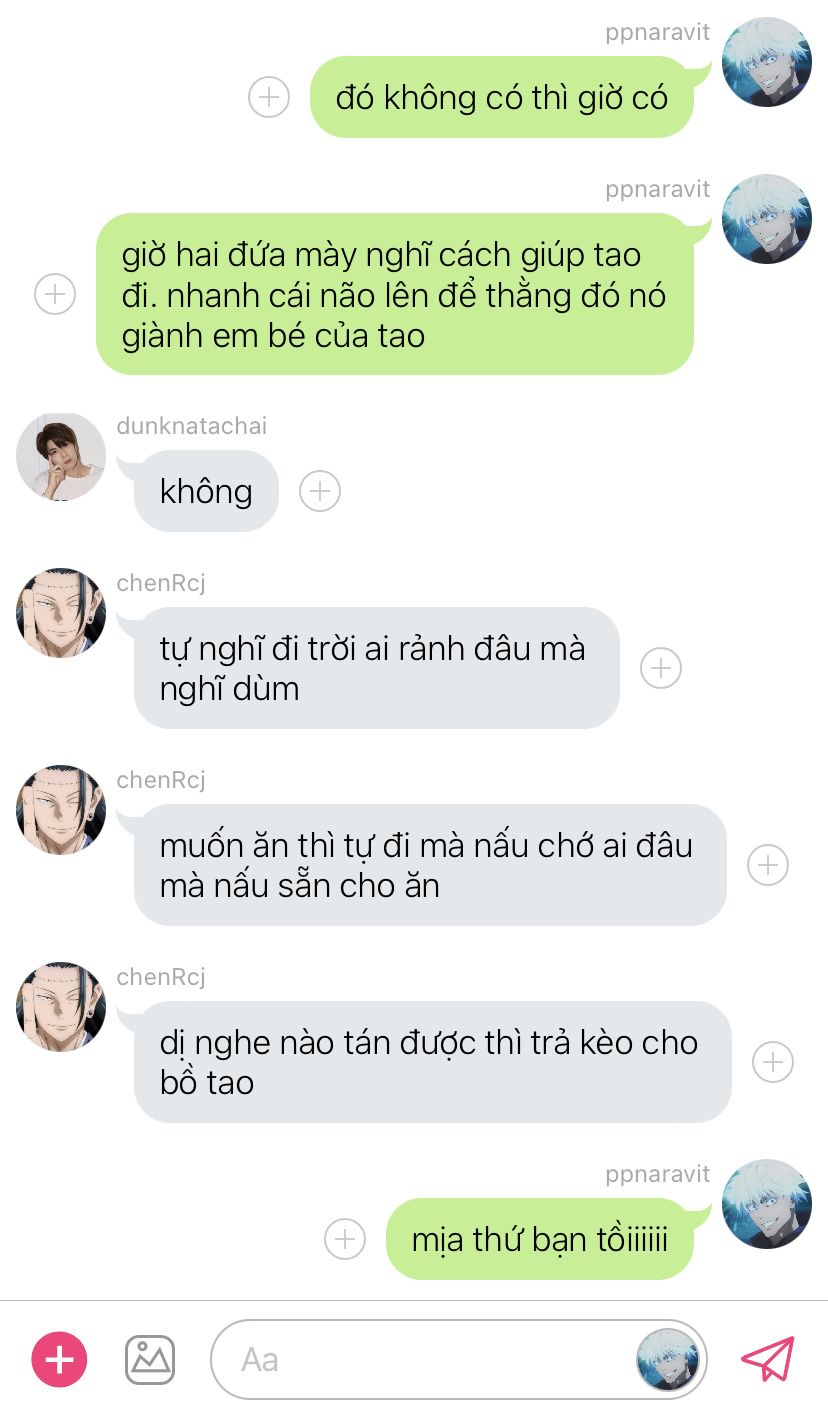Send message with paper plane icon
The height and width of the screenshot is (1415, 828).
[x=767, y=1360]
